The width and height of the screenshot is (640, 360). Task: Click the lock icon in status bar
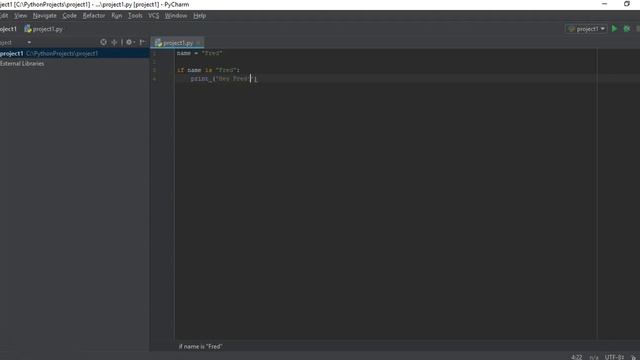[634, 357]
